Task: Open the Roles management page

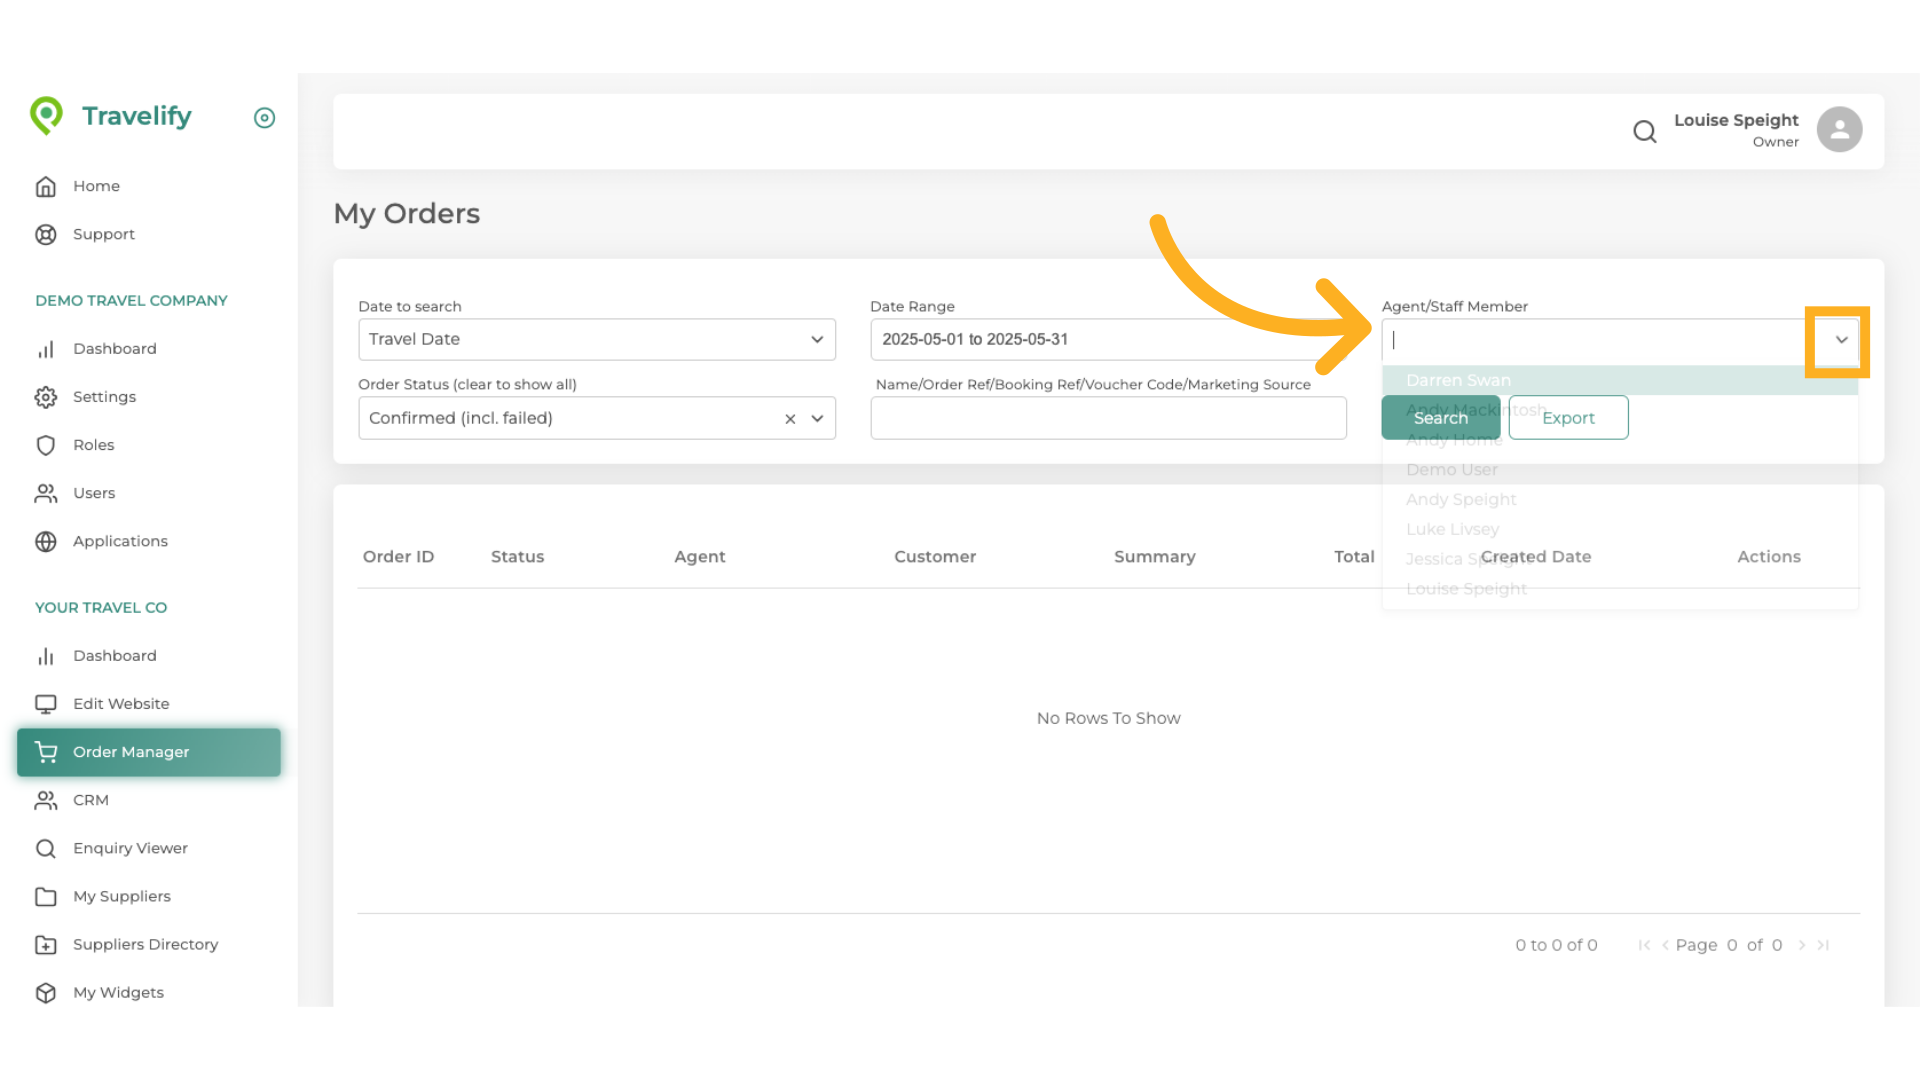Action: (94, 445)
